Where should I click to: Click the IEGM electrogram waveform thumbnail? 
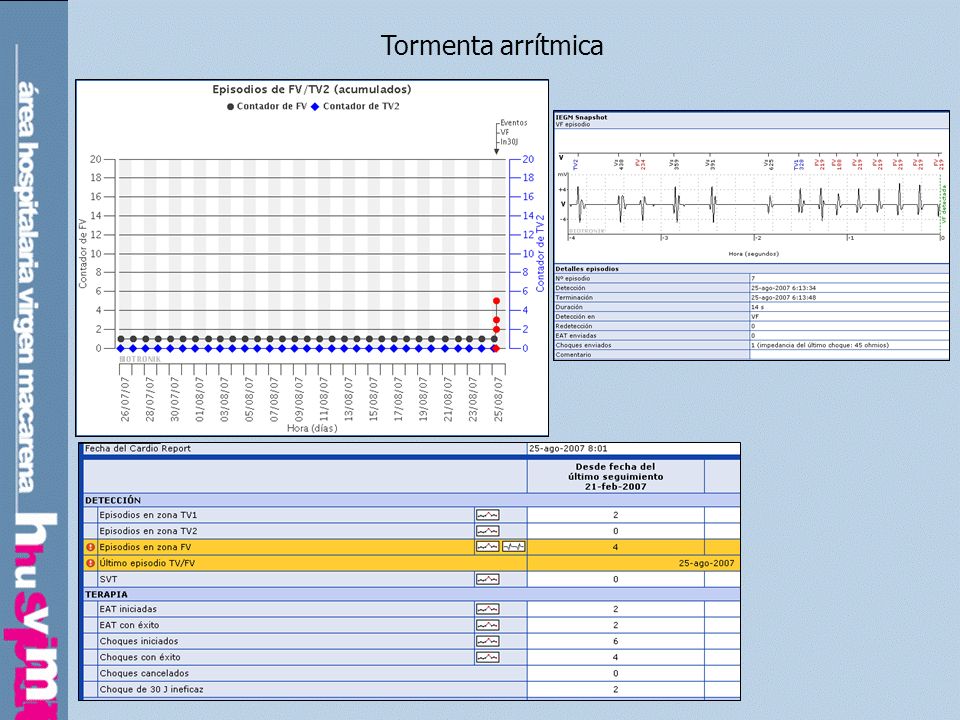[752, 206]
